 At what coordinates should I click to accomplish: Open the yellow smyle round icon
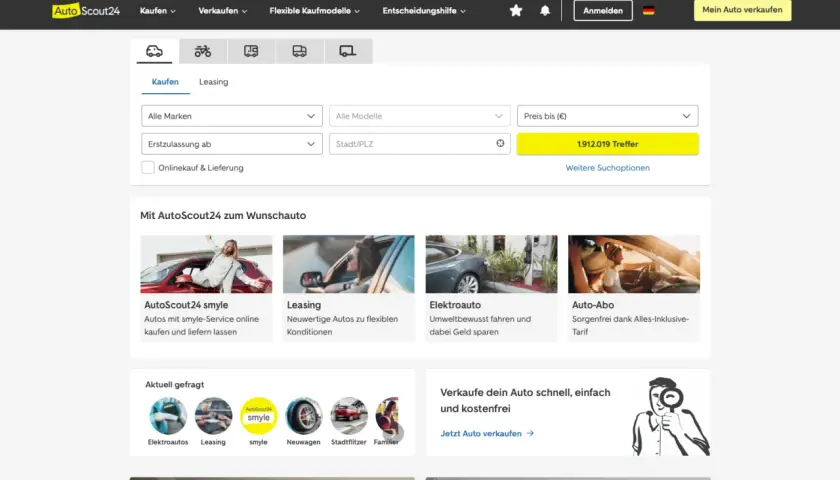point(258,416)
